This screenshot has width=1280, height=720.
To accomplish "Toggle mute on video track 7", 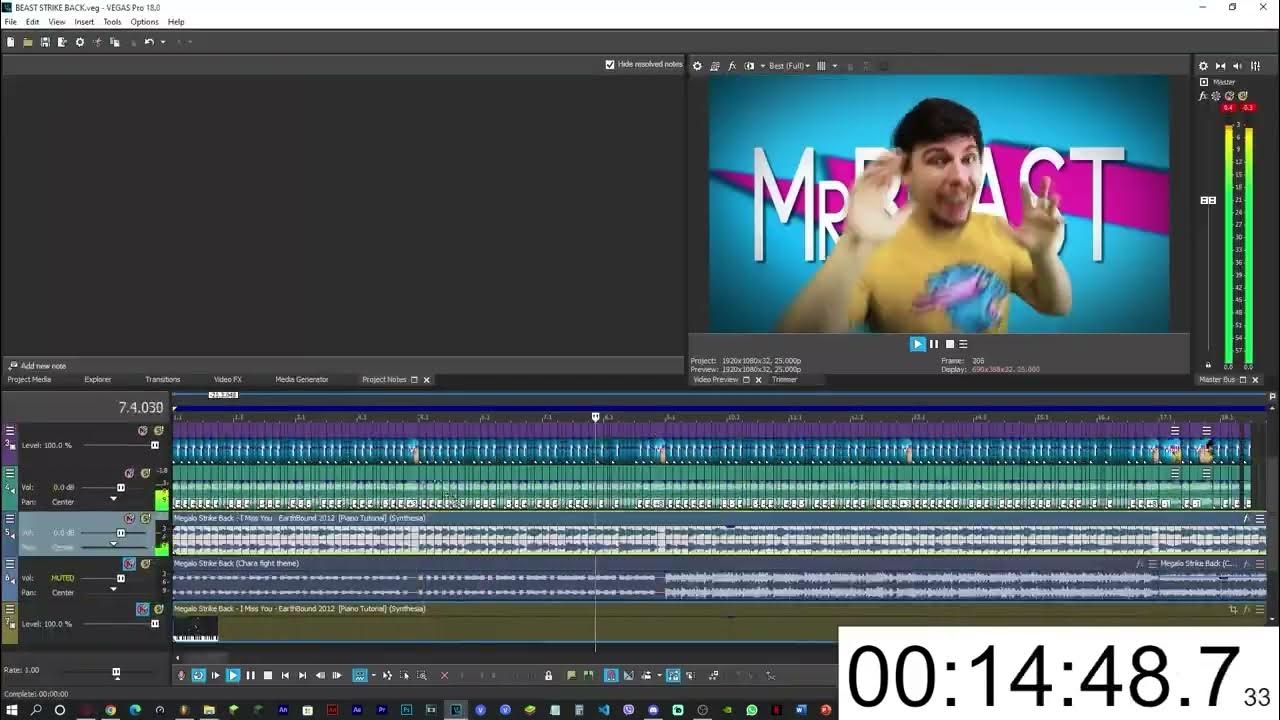I will pos(143,609).
